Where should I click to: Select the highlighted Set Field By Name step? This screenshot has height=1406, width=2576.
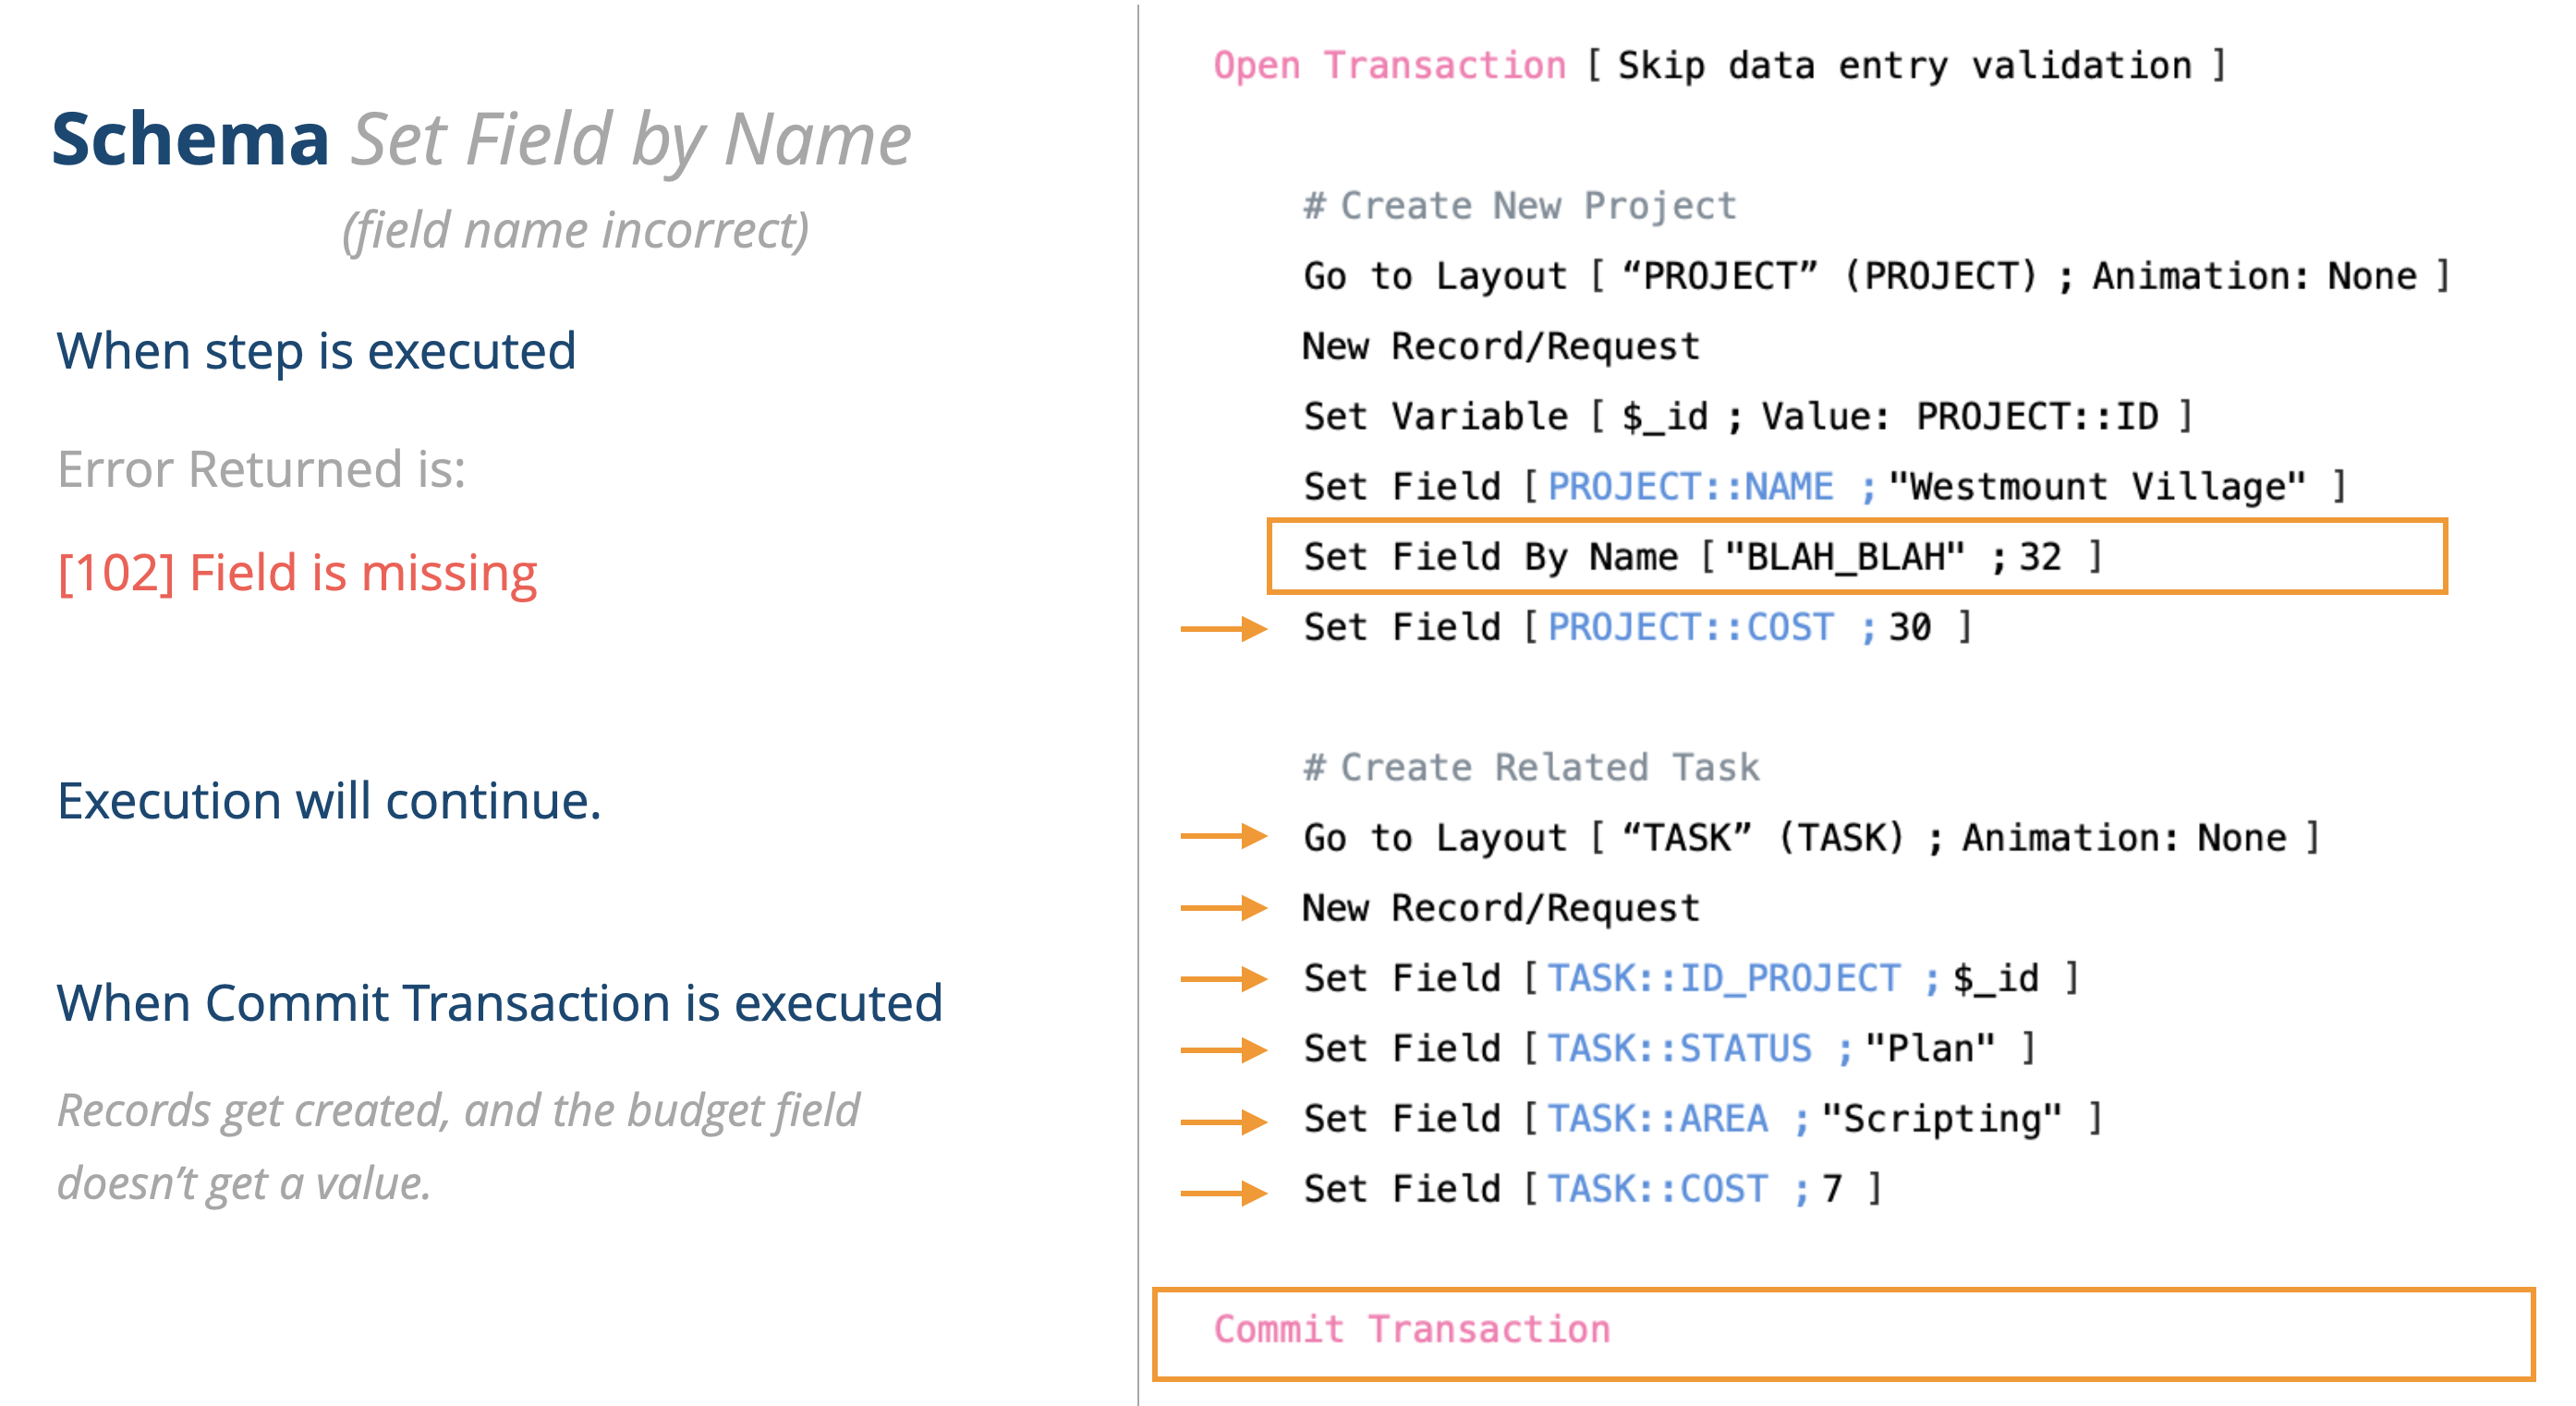1702,557
